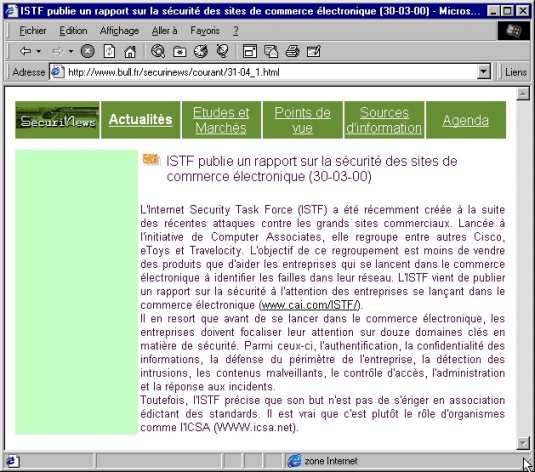
Task: Click the Channels satellite icon
Action: tap(222, 51)
